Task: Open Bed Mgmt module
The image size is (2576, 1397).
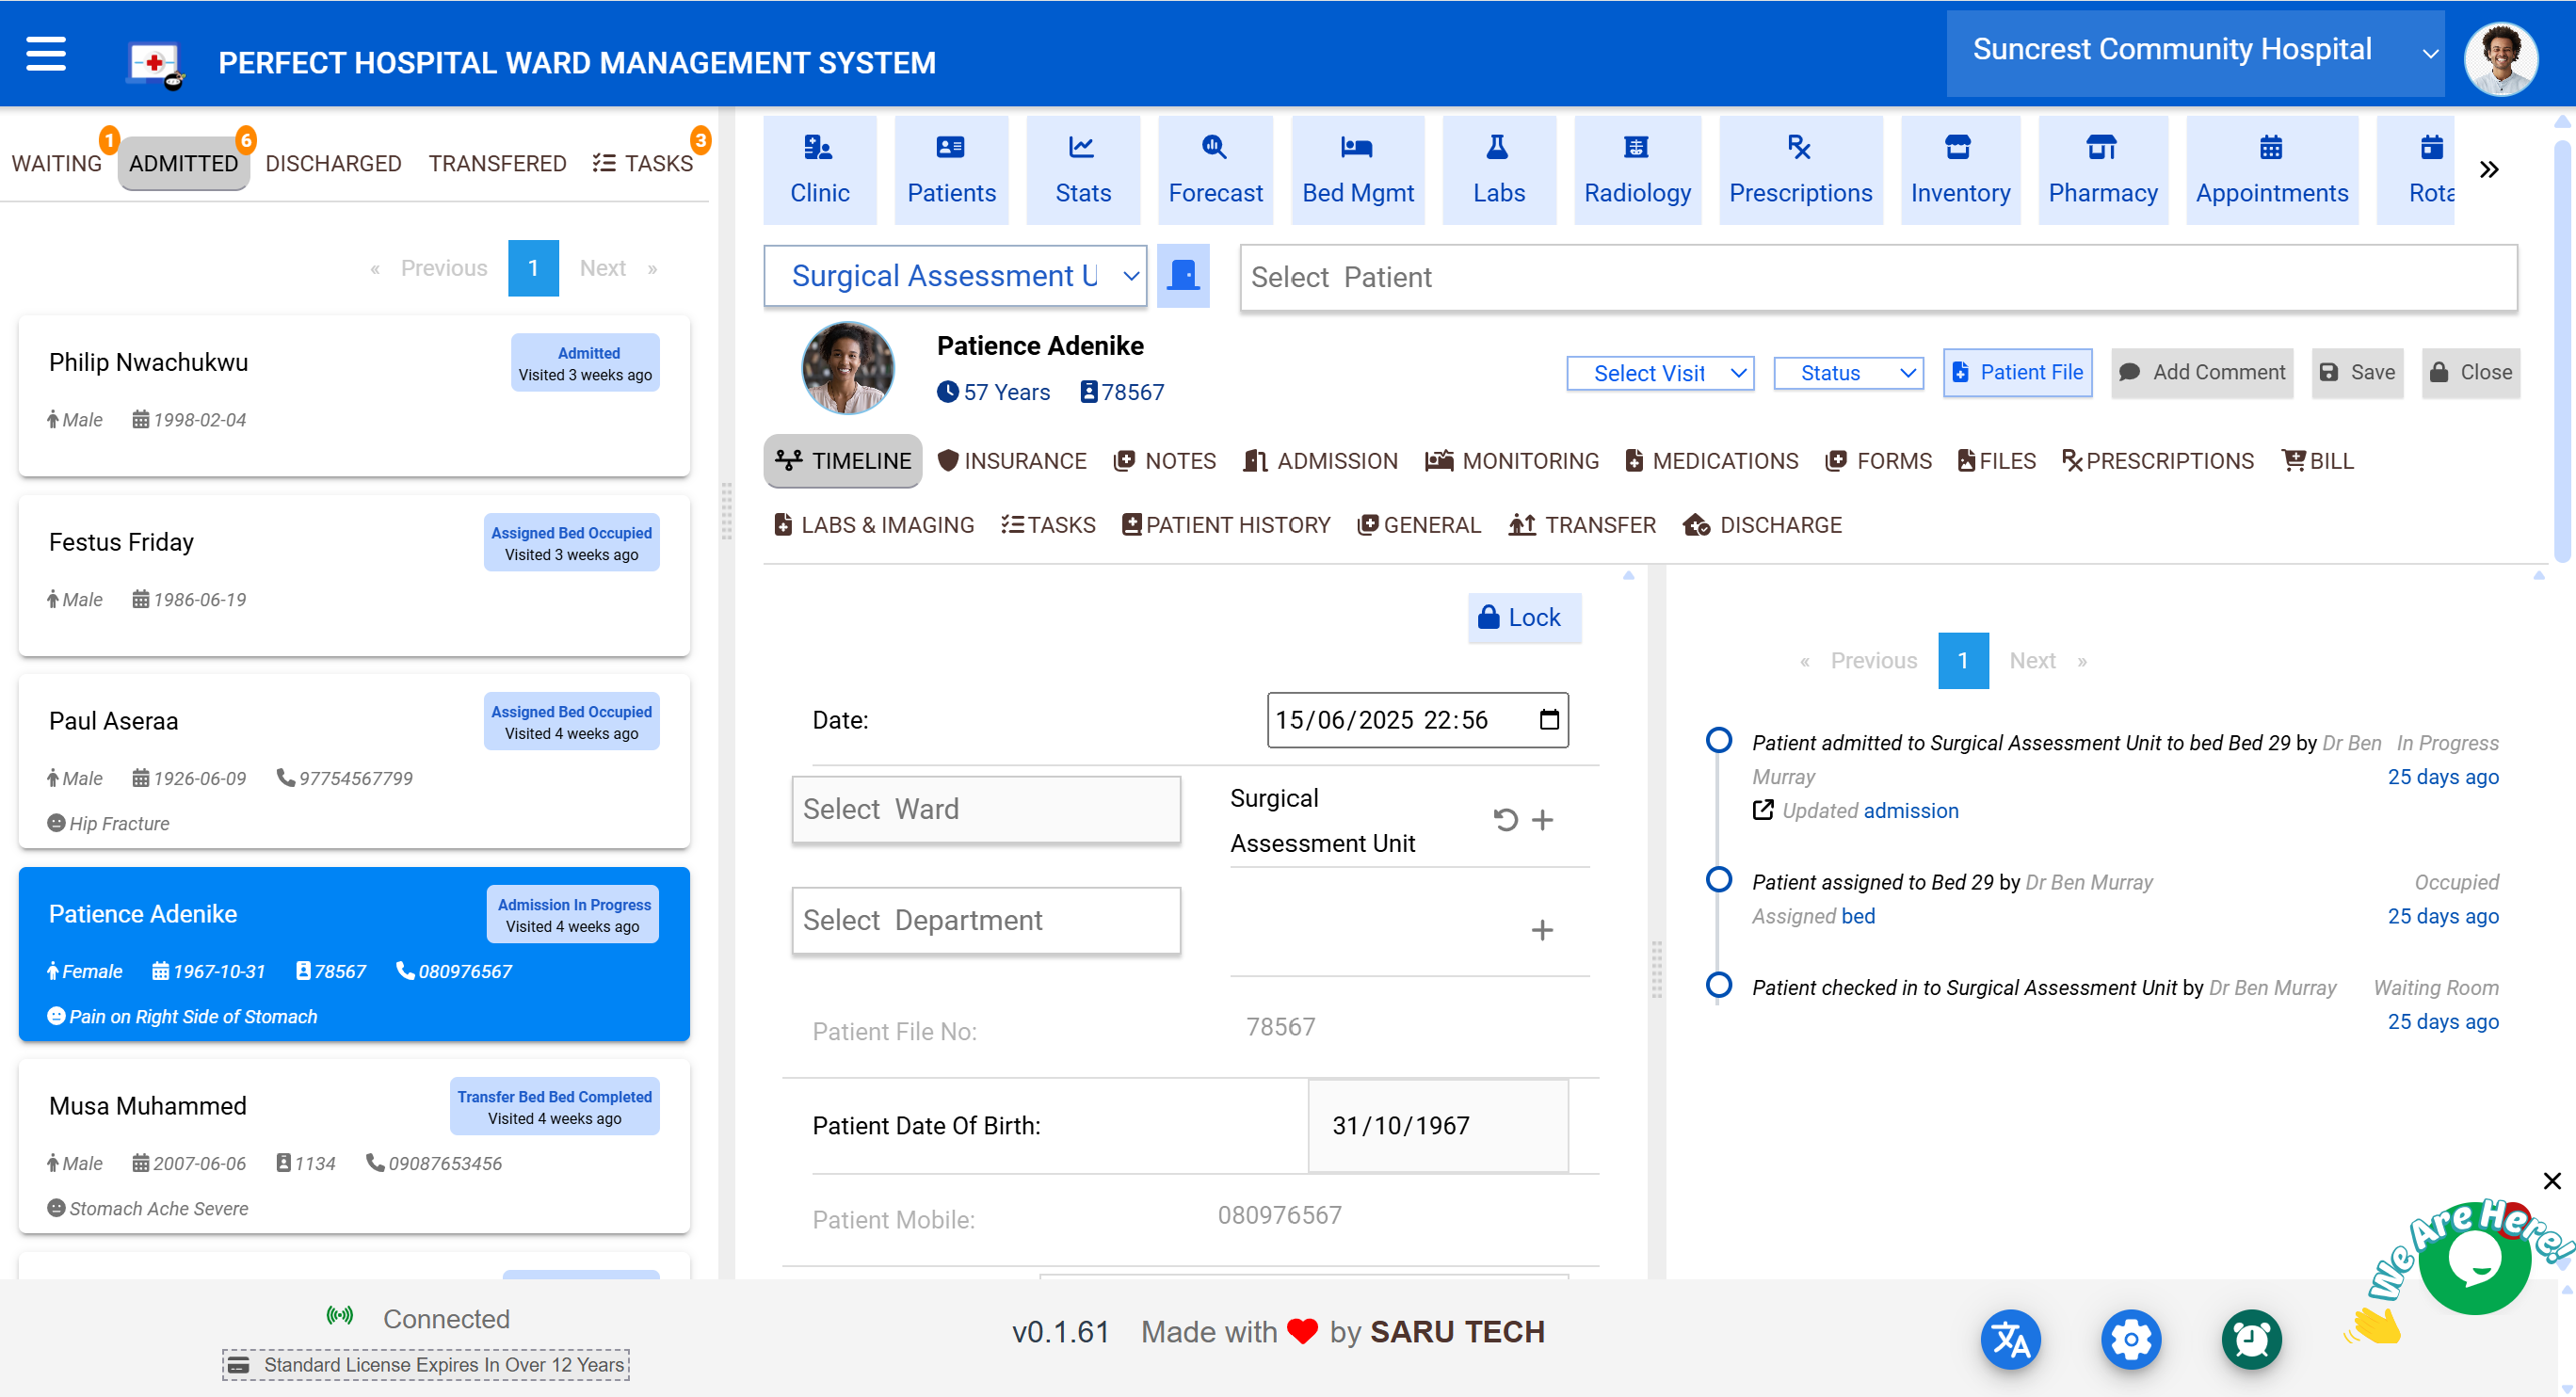Action: (1357, 170)
